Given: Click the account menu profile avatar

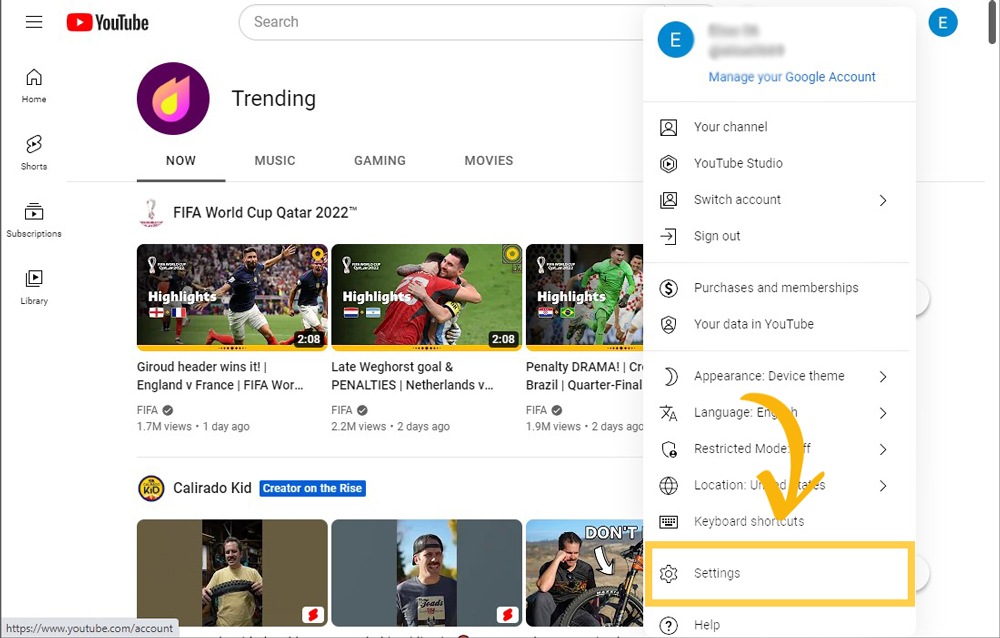Looking at the screenshot, I should (676, 40).
